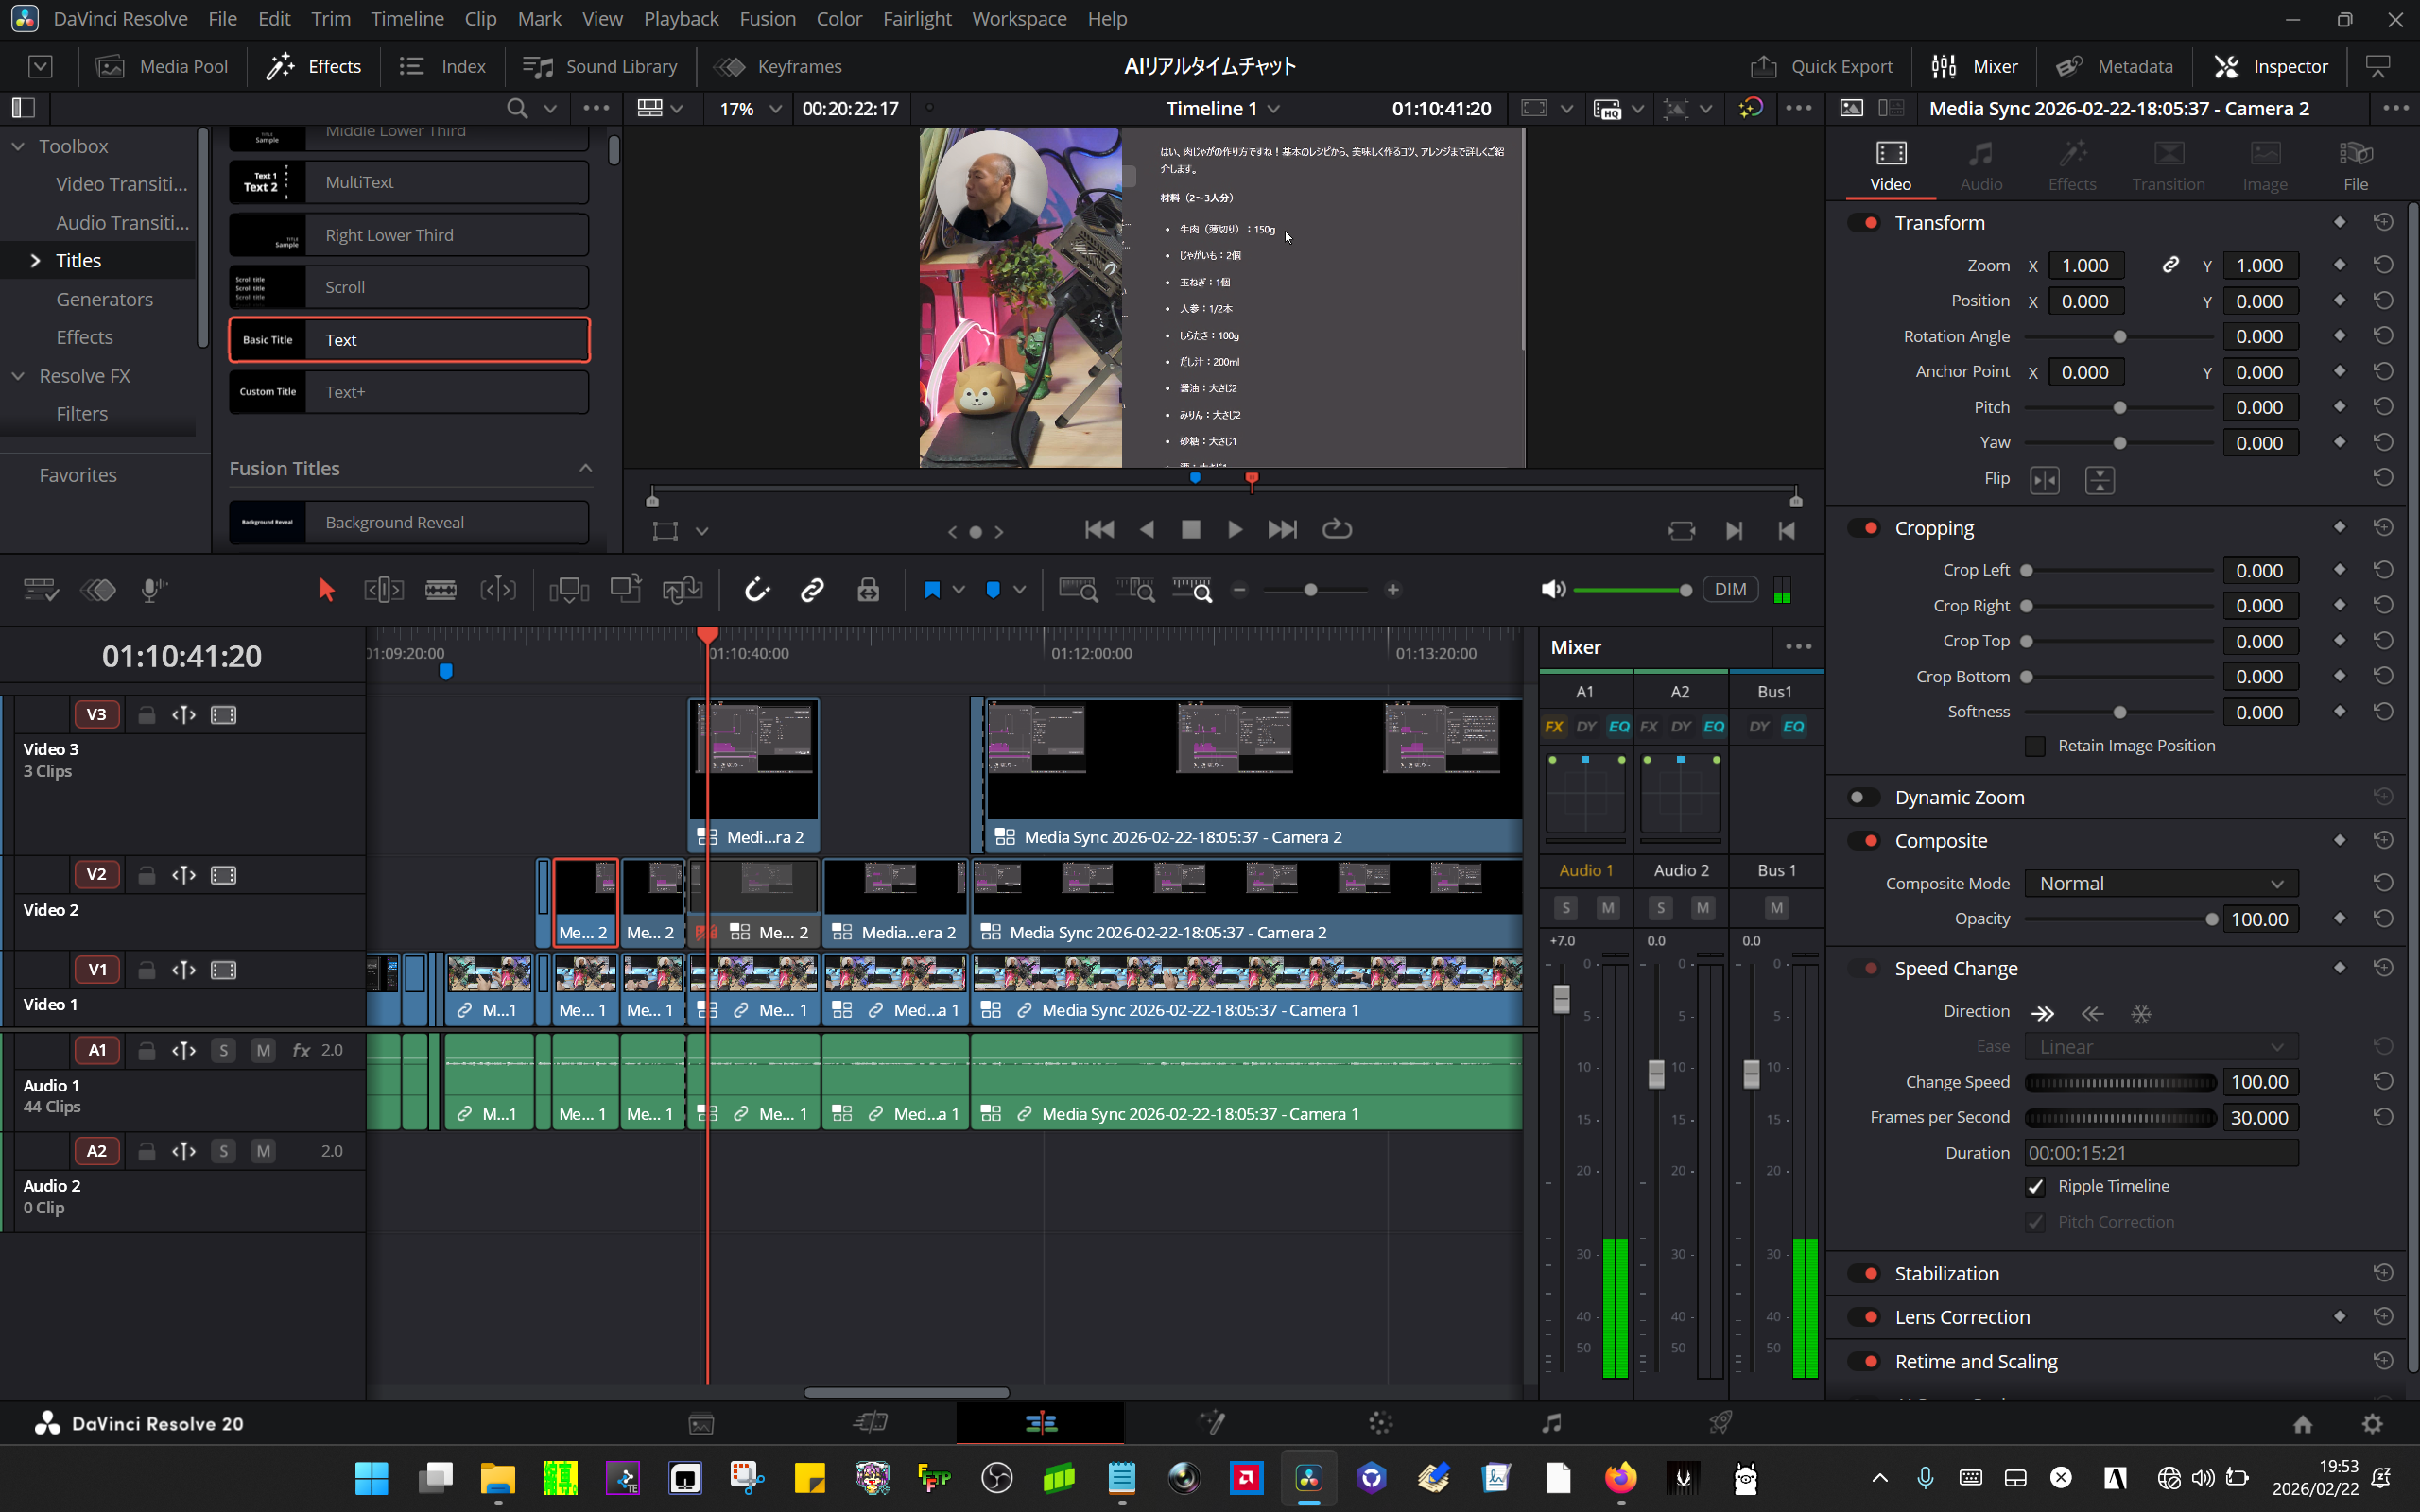Click the Quick Export button
This screenshot has width=2420, height=1512.
point(1821,66)
